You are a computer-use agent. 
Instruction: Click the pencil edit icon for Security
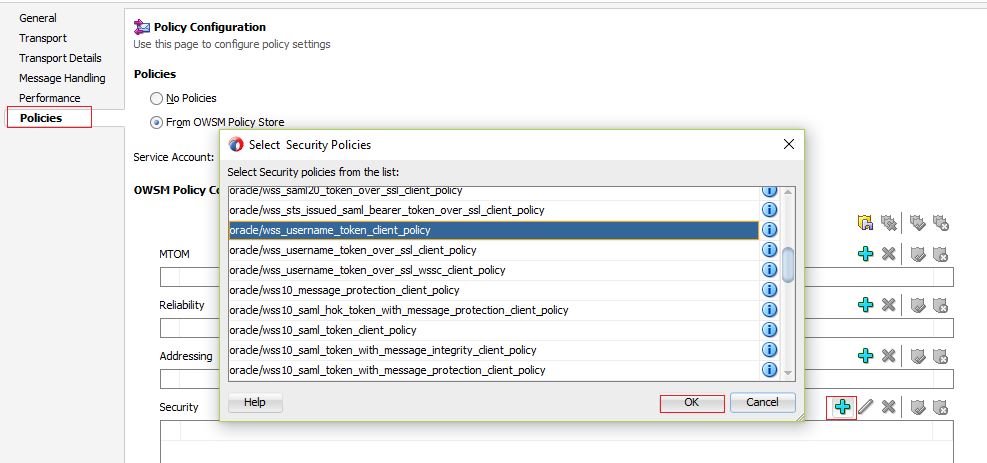[x=866, y=407]
